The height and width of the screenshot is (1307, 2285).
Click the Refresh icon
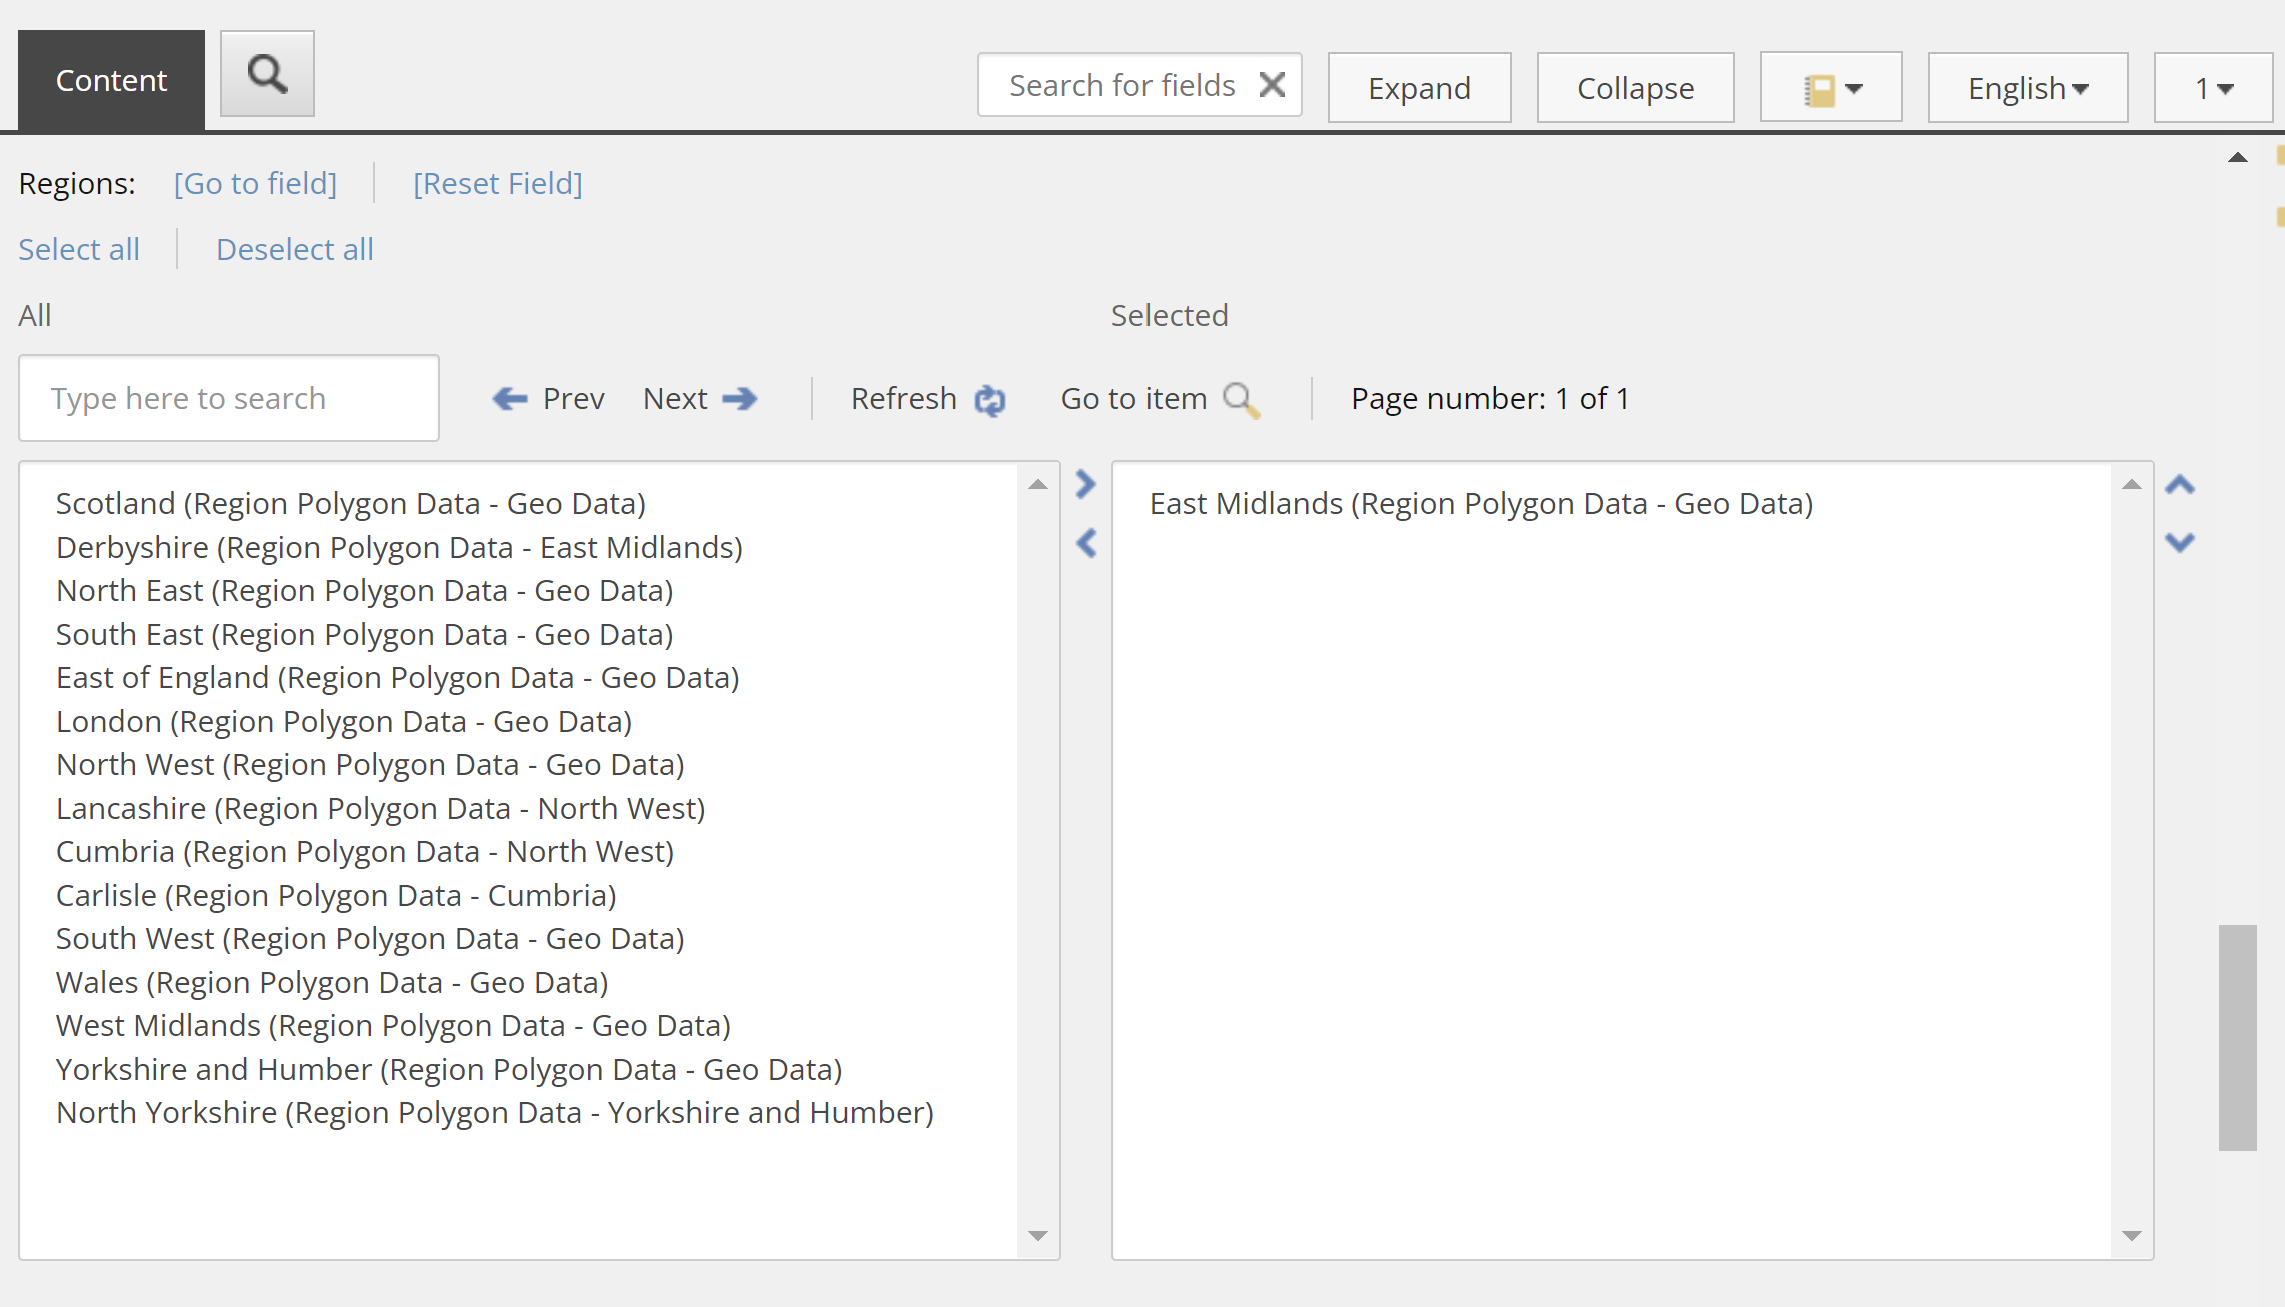click(990, 400)
